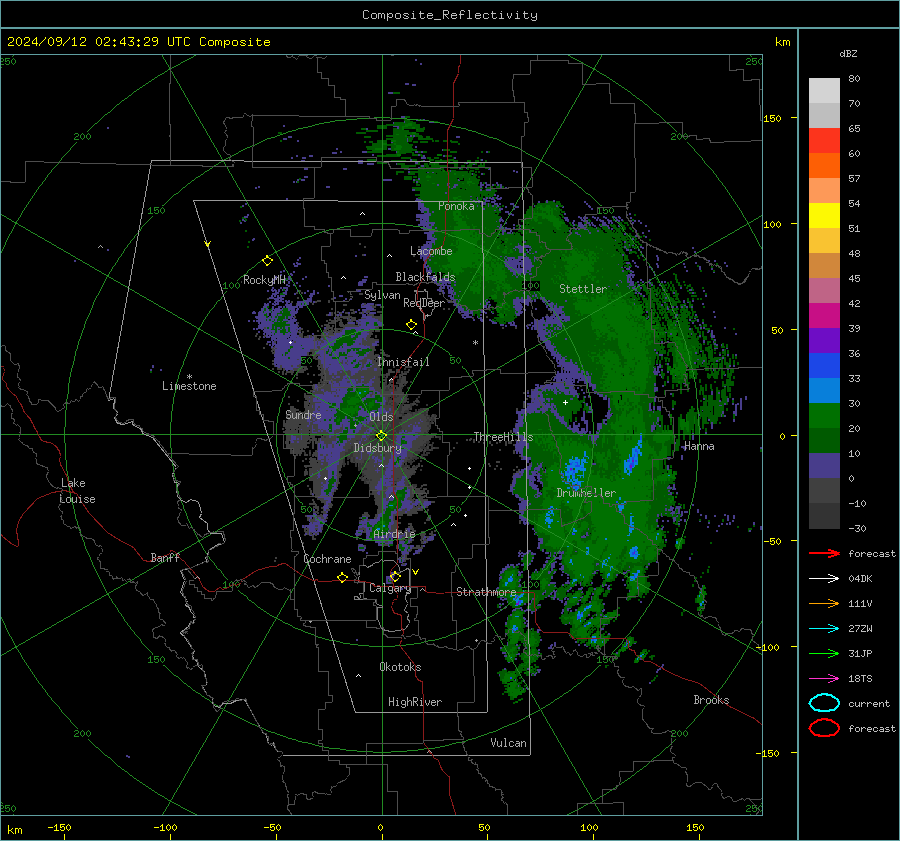
Task: Click the Strathmore city label
Action: (486, 592)
